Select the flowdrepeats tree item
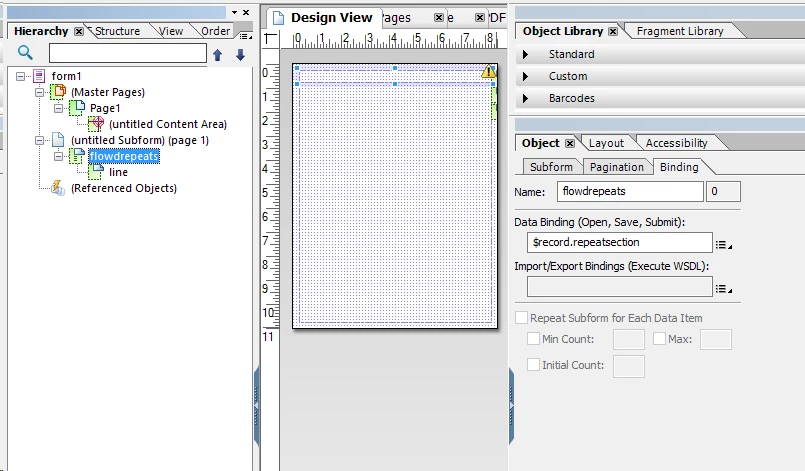Screen dimensions: 805x471 [x=124, y=156]
